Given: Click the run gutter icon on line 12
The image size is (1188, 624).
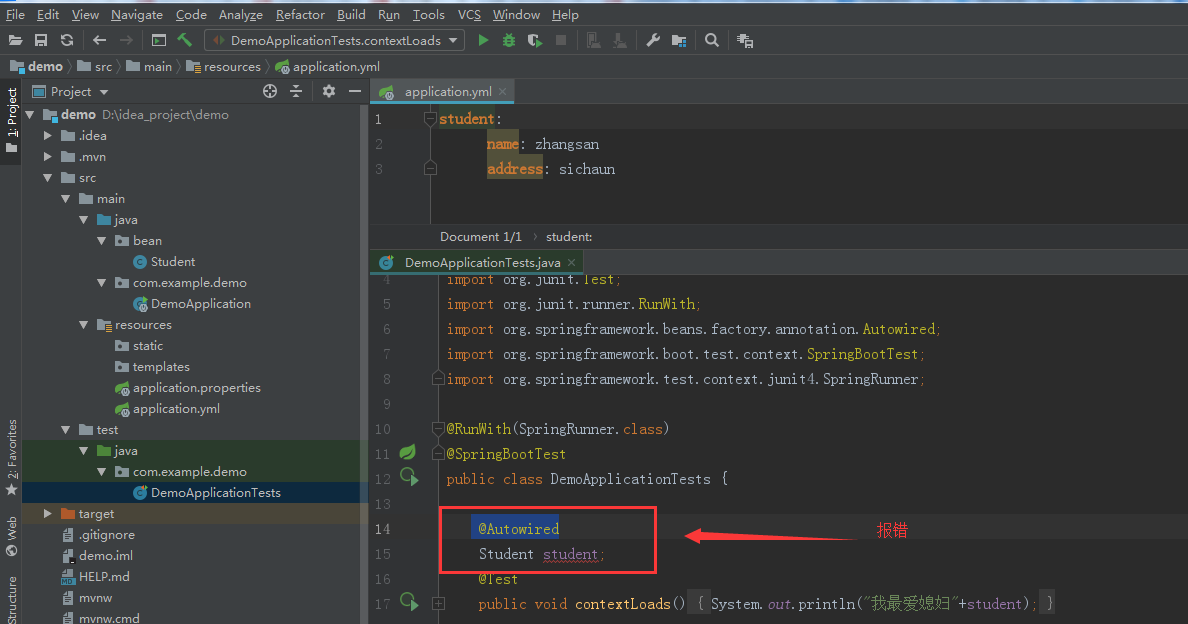Looking at the screenshot, I should [x=409, y=477].
